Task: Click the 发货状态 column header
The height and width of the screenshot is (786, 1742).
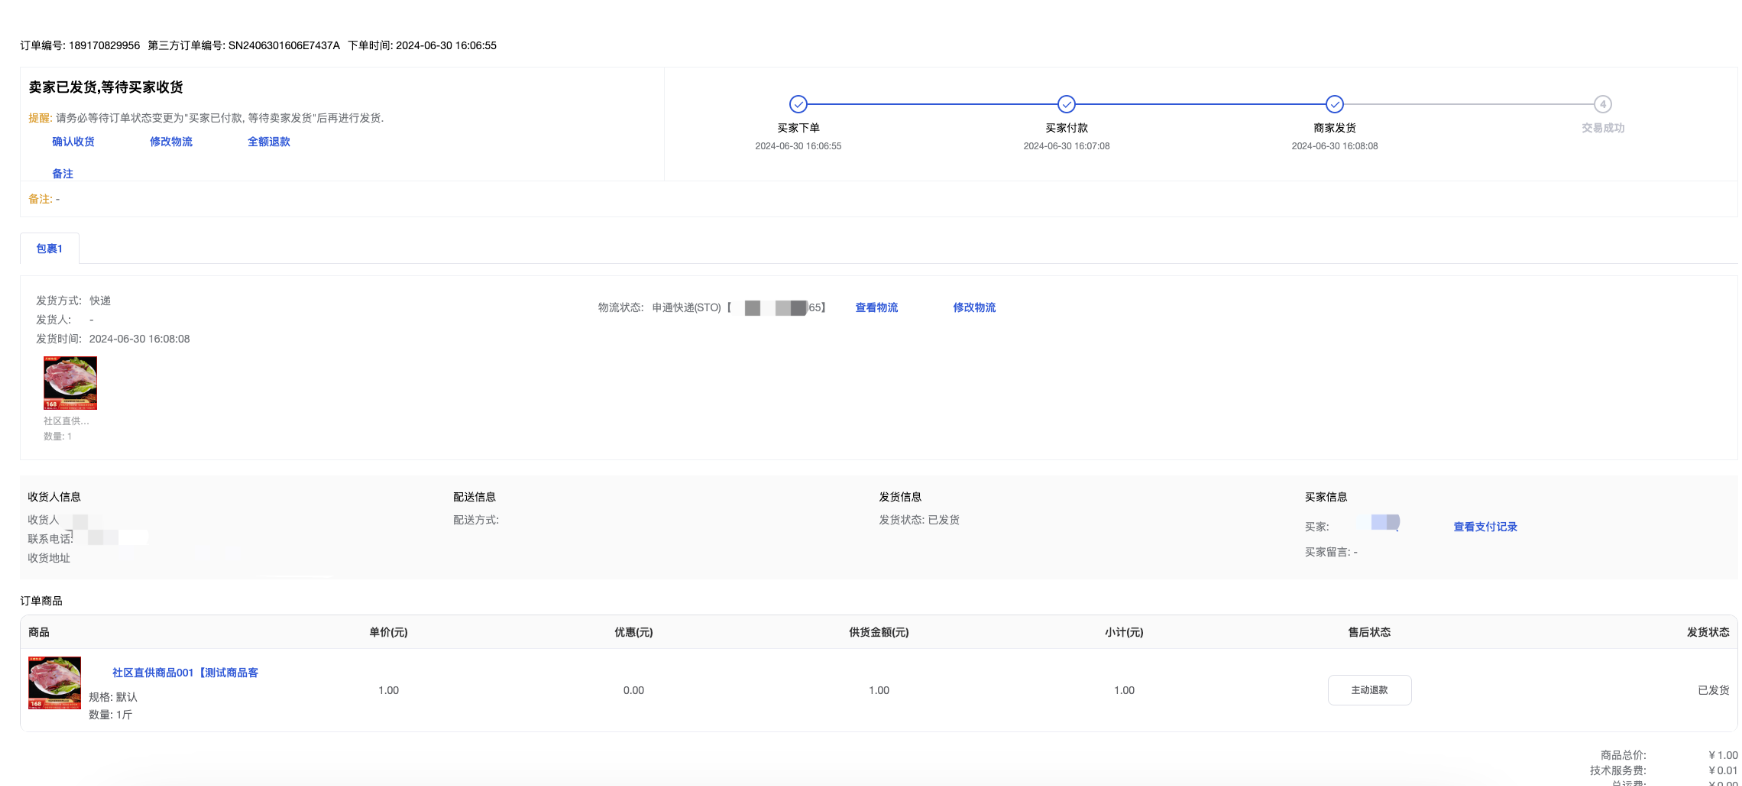Action: coord(1707,633)
